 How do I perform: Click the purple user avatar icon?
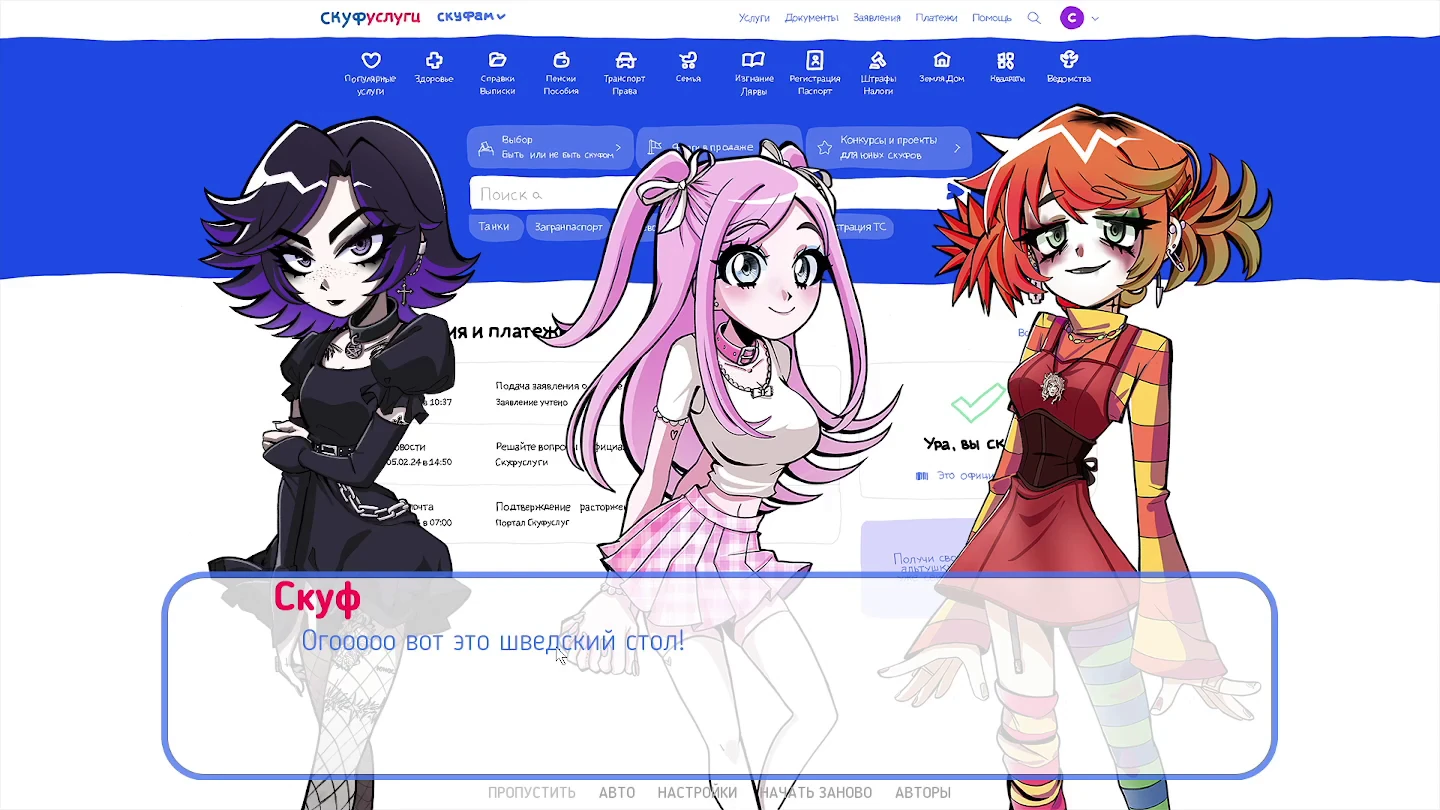(1072, 18)
